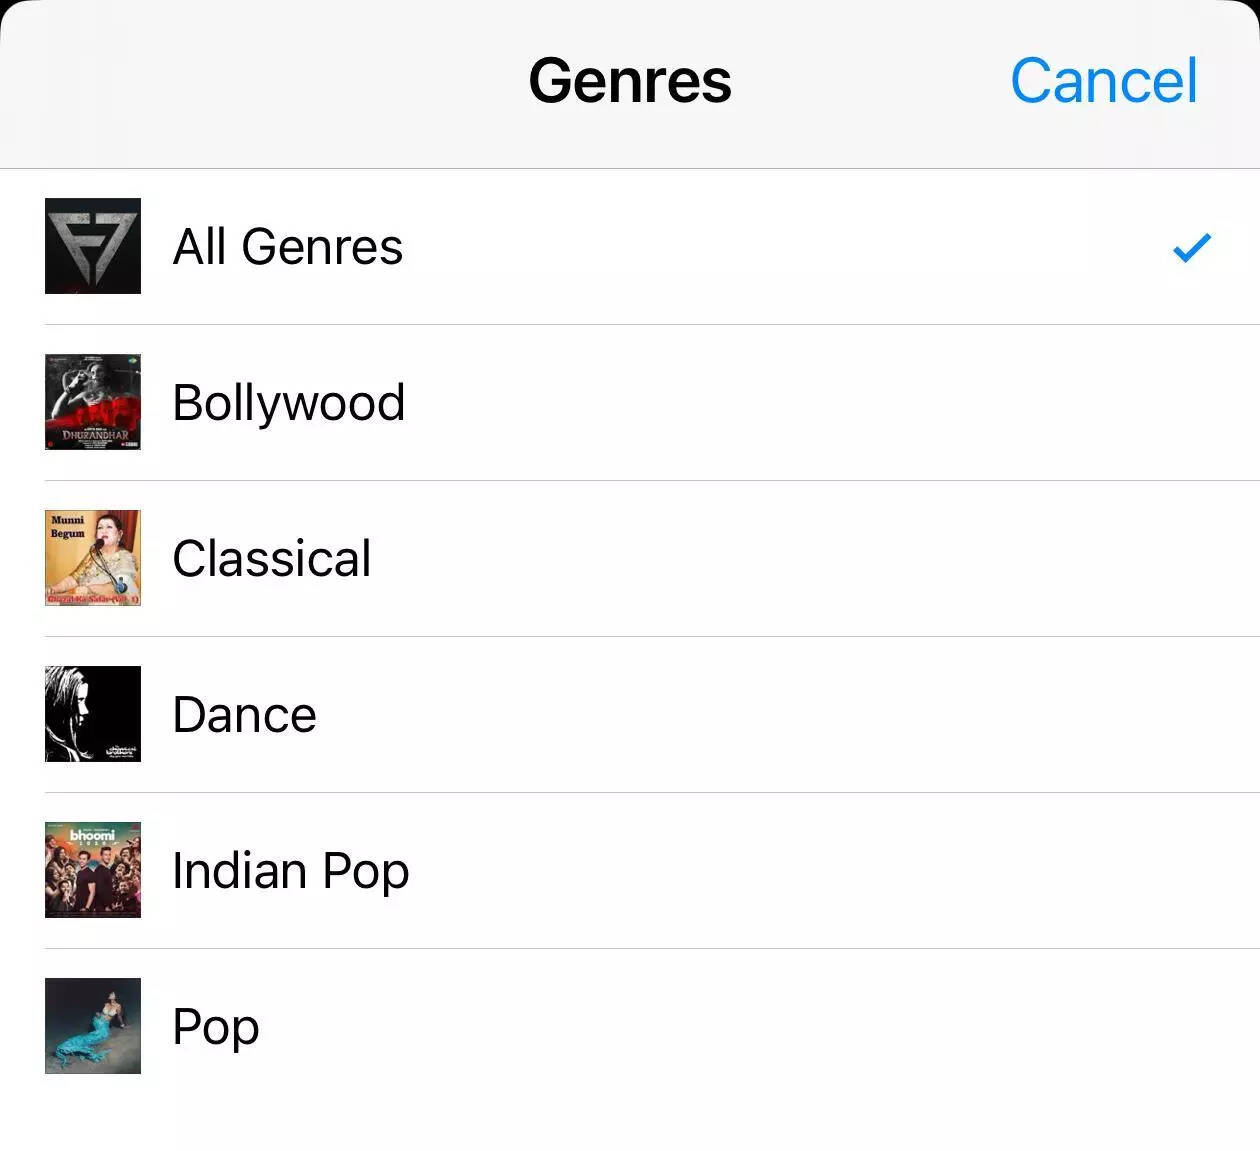Click the empty space below the Pop row
The image size is (1260, 1151).
[x=630, y=1115]
